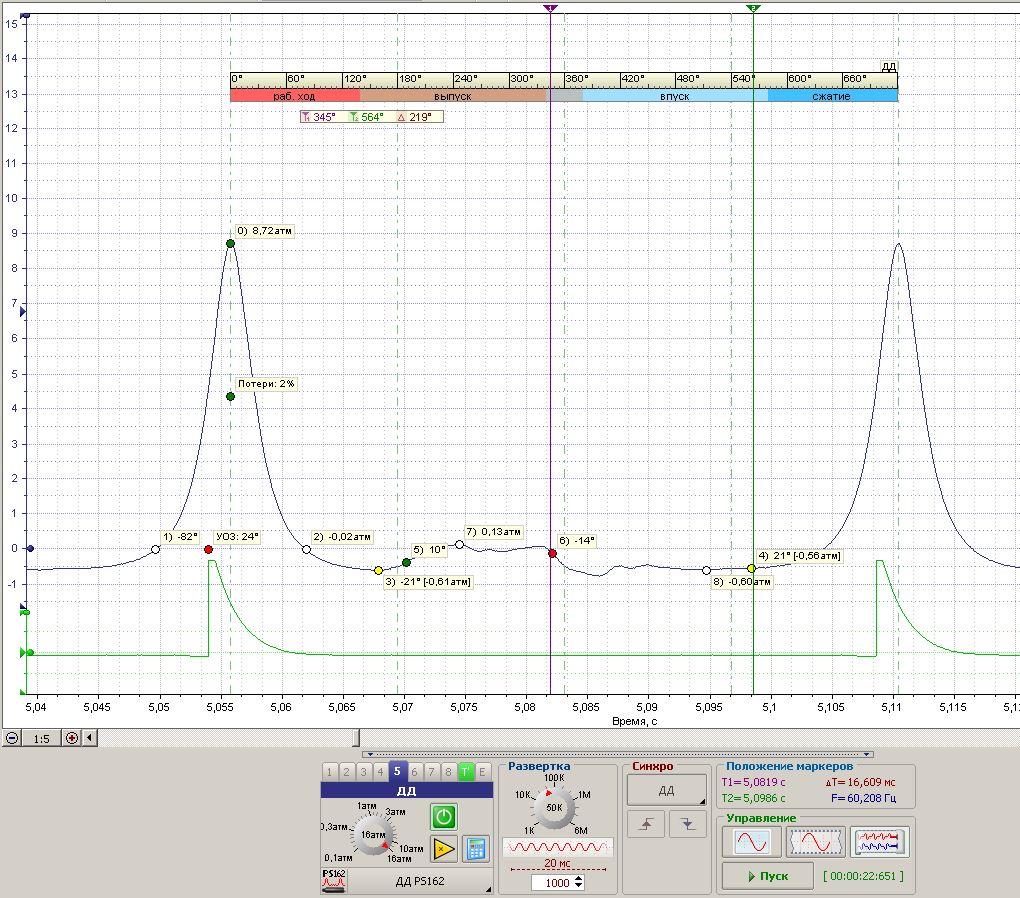
Task: Select falling edge trigger icon
Action: pyautogui.click(x=688, y=824)
